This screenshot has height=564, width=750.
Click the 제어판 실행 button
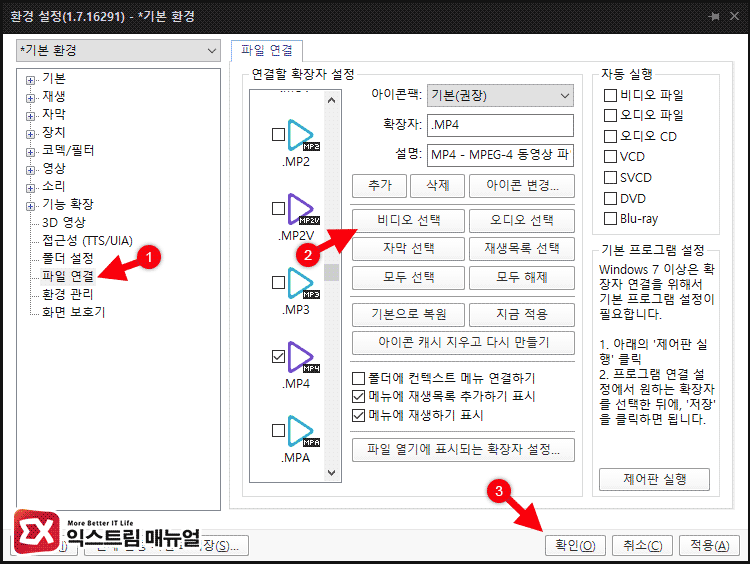654,479
